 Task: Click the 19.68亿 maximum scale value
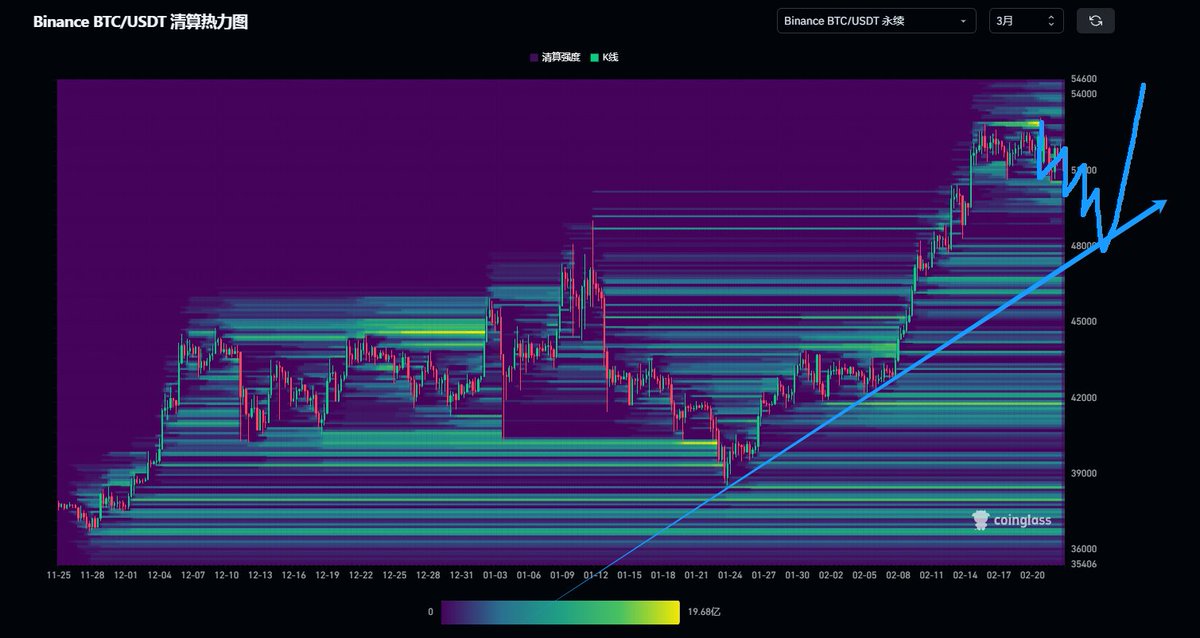pyautogui.click(x=705, y=611)
